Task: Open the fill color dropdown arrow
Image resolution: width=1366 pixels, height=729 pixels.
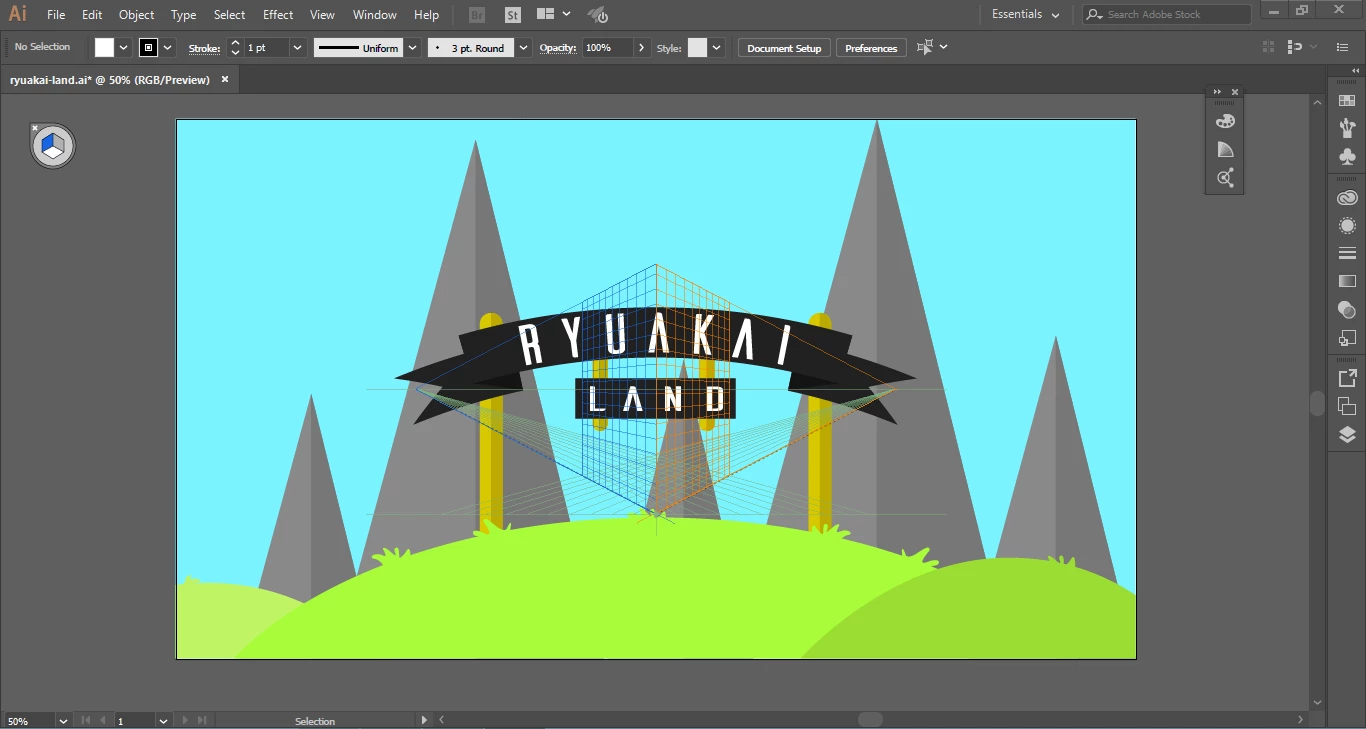Action: (124, 47)
